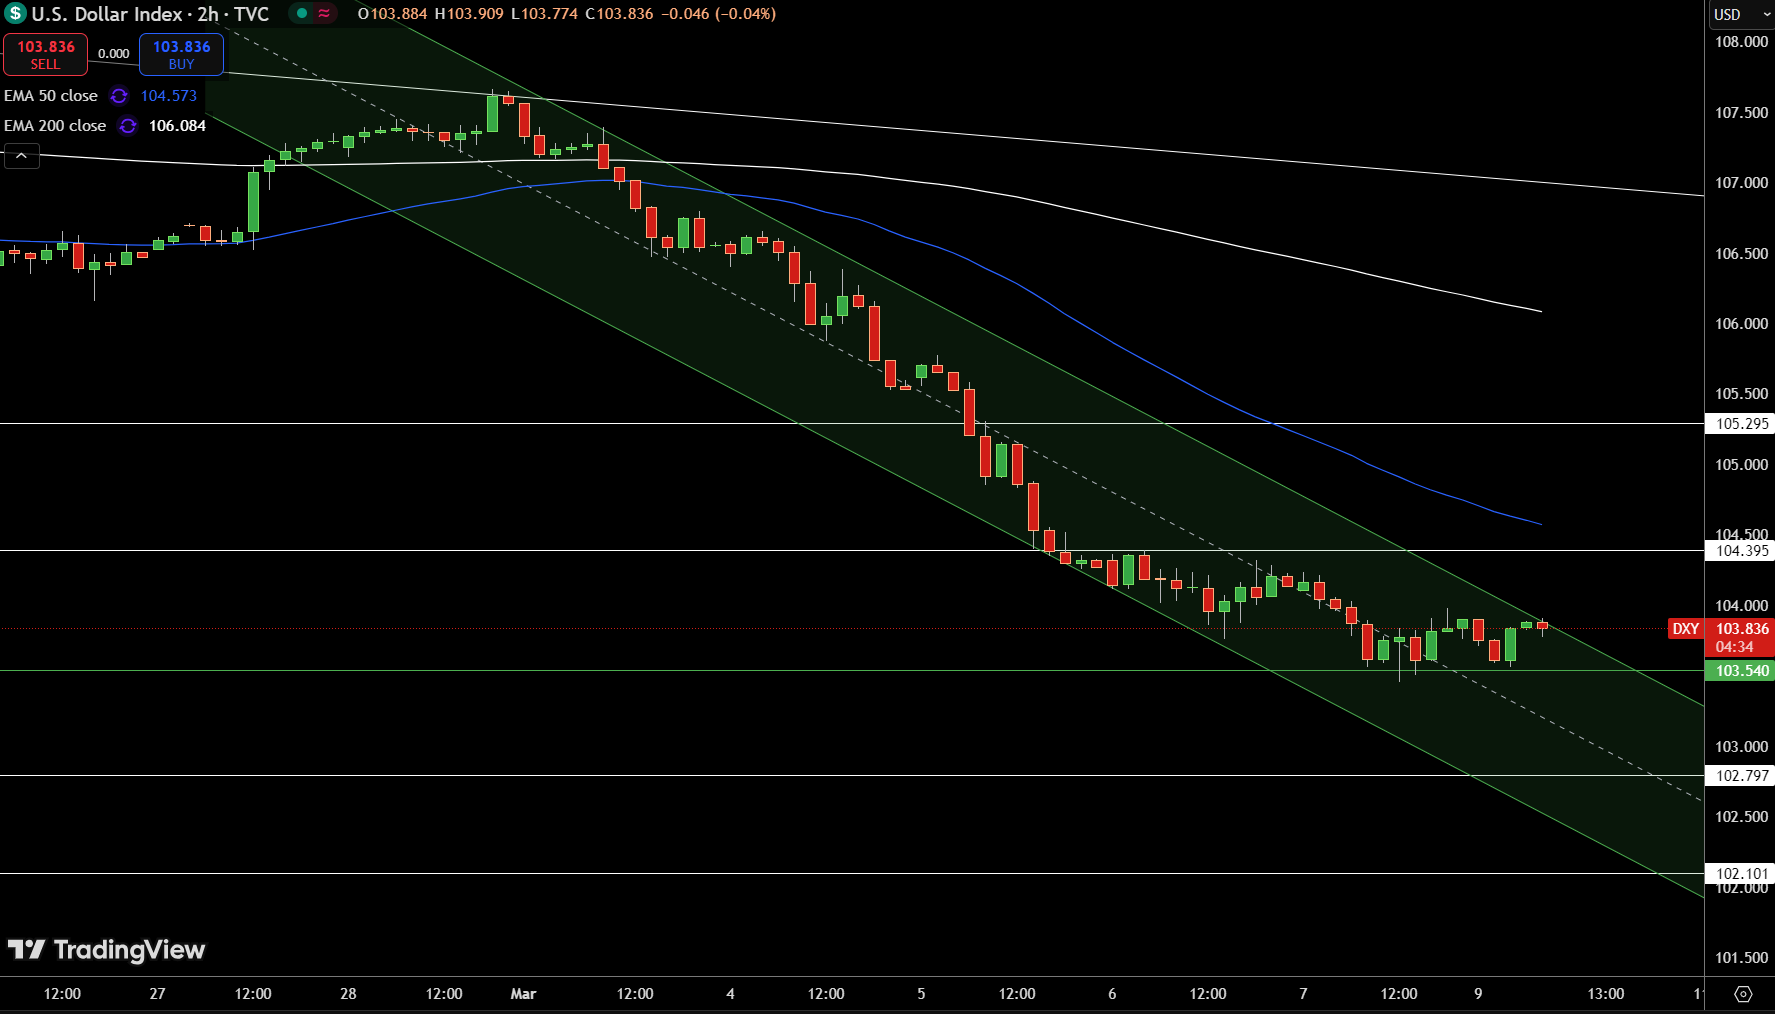Click the Mar date label on time axis
1775x1014 pixels.
coord(523,994)
